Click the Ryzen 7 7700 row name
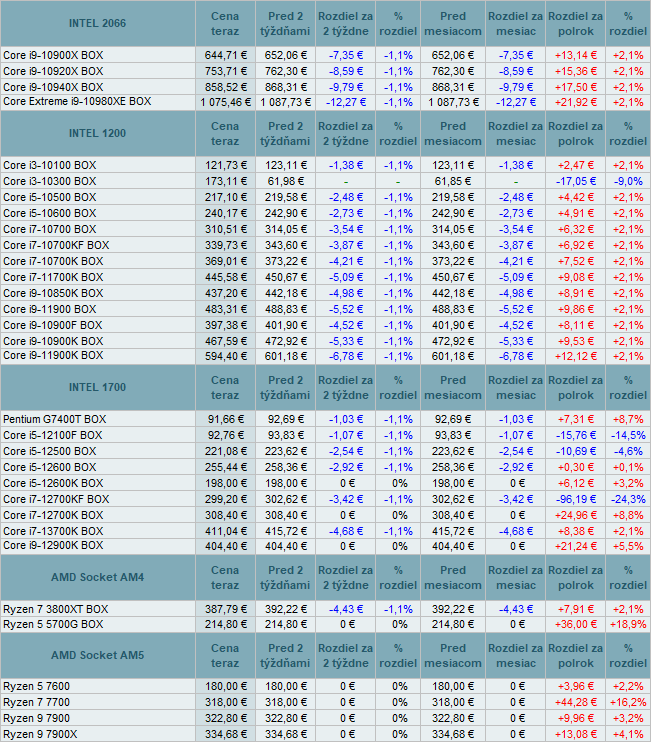Image resolution: width=651 pixels, height=742 pixels. (x=36, y=703)
